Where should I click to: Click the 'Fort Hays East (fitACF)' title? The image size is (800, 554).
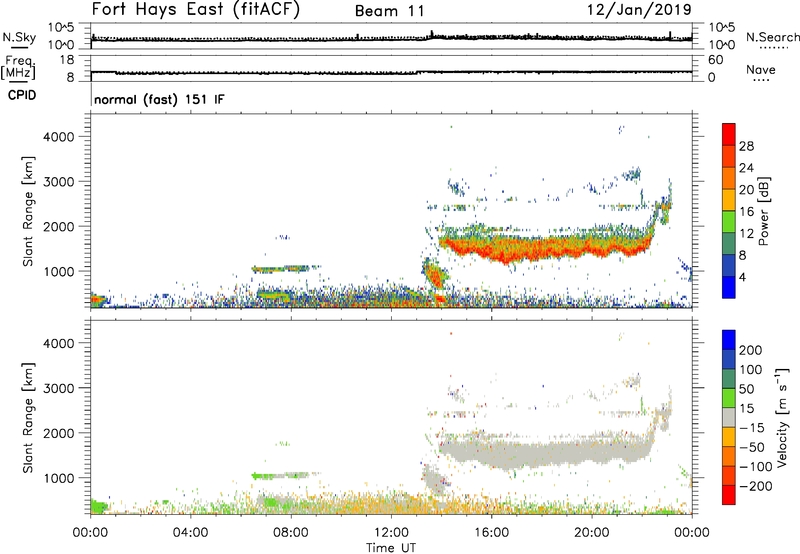[x=196, y=9]
